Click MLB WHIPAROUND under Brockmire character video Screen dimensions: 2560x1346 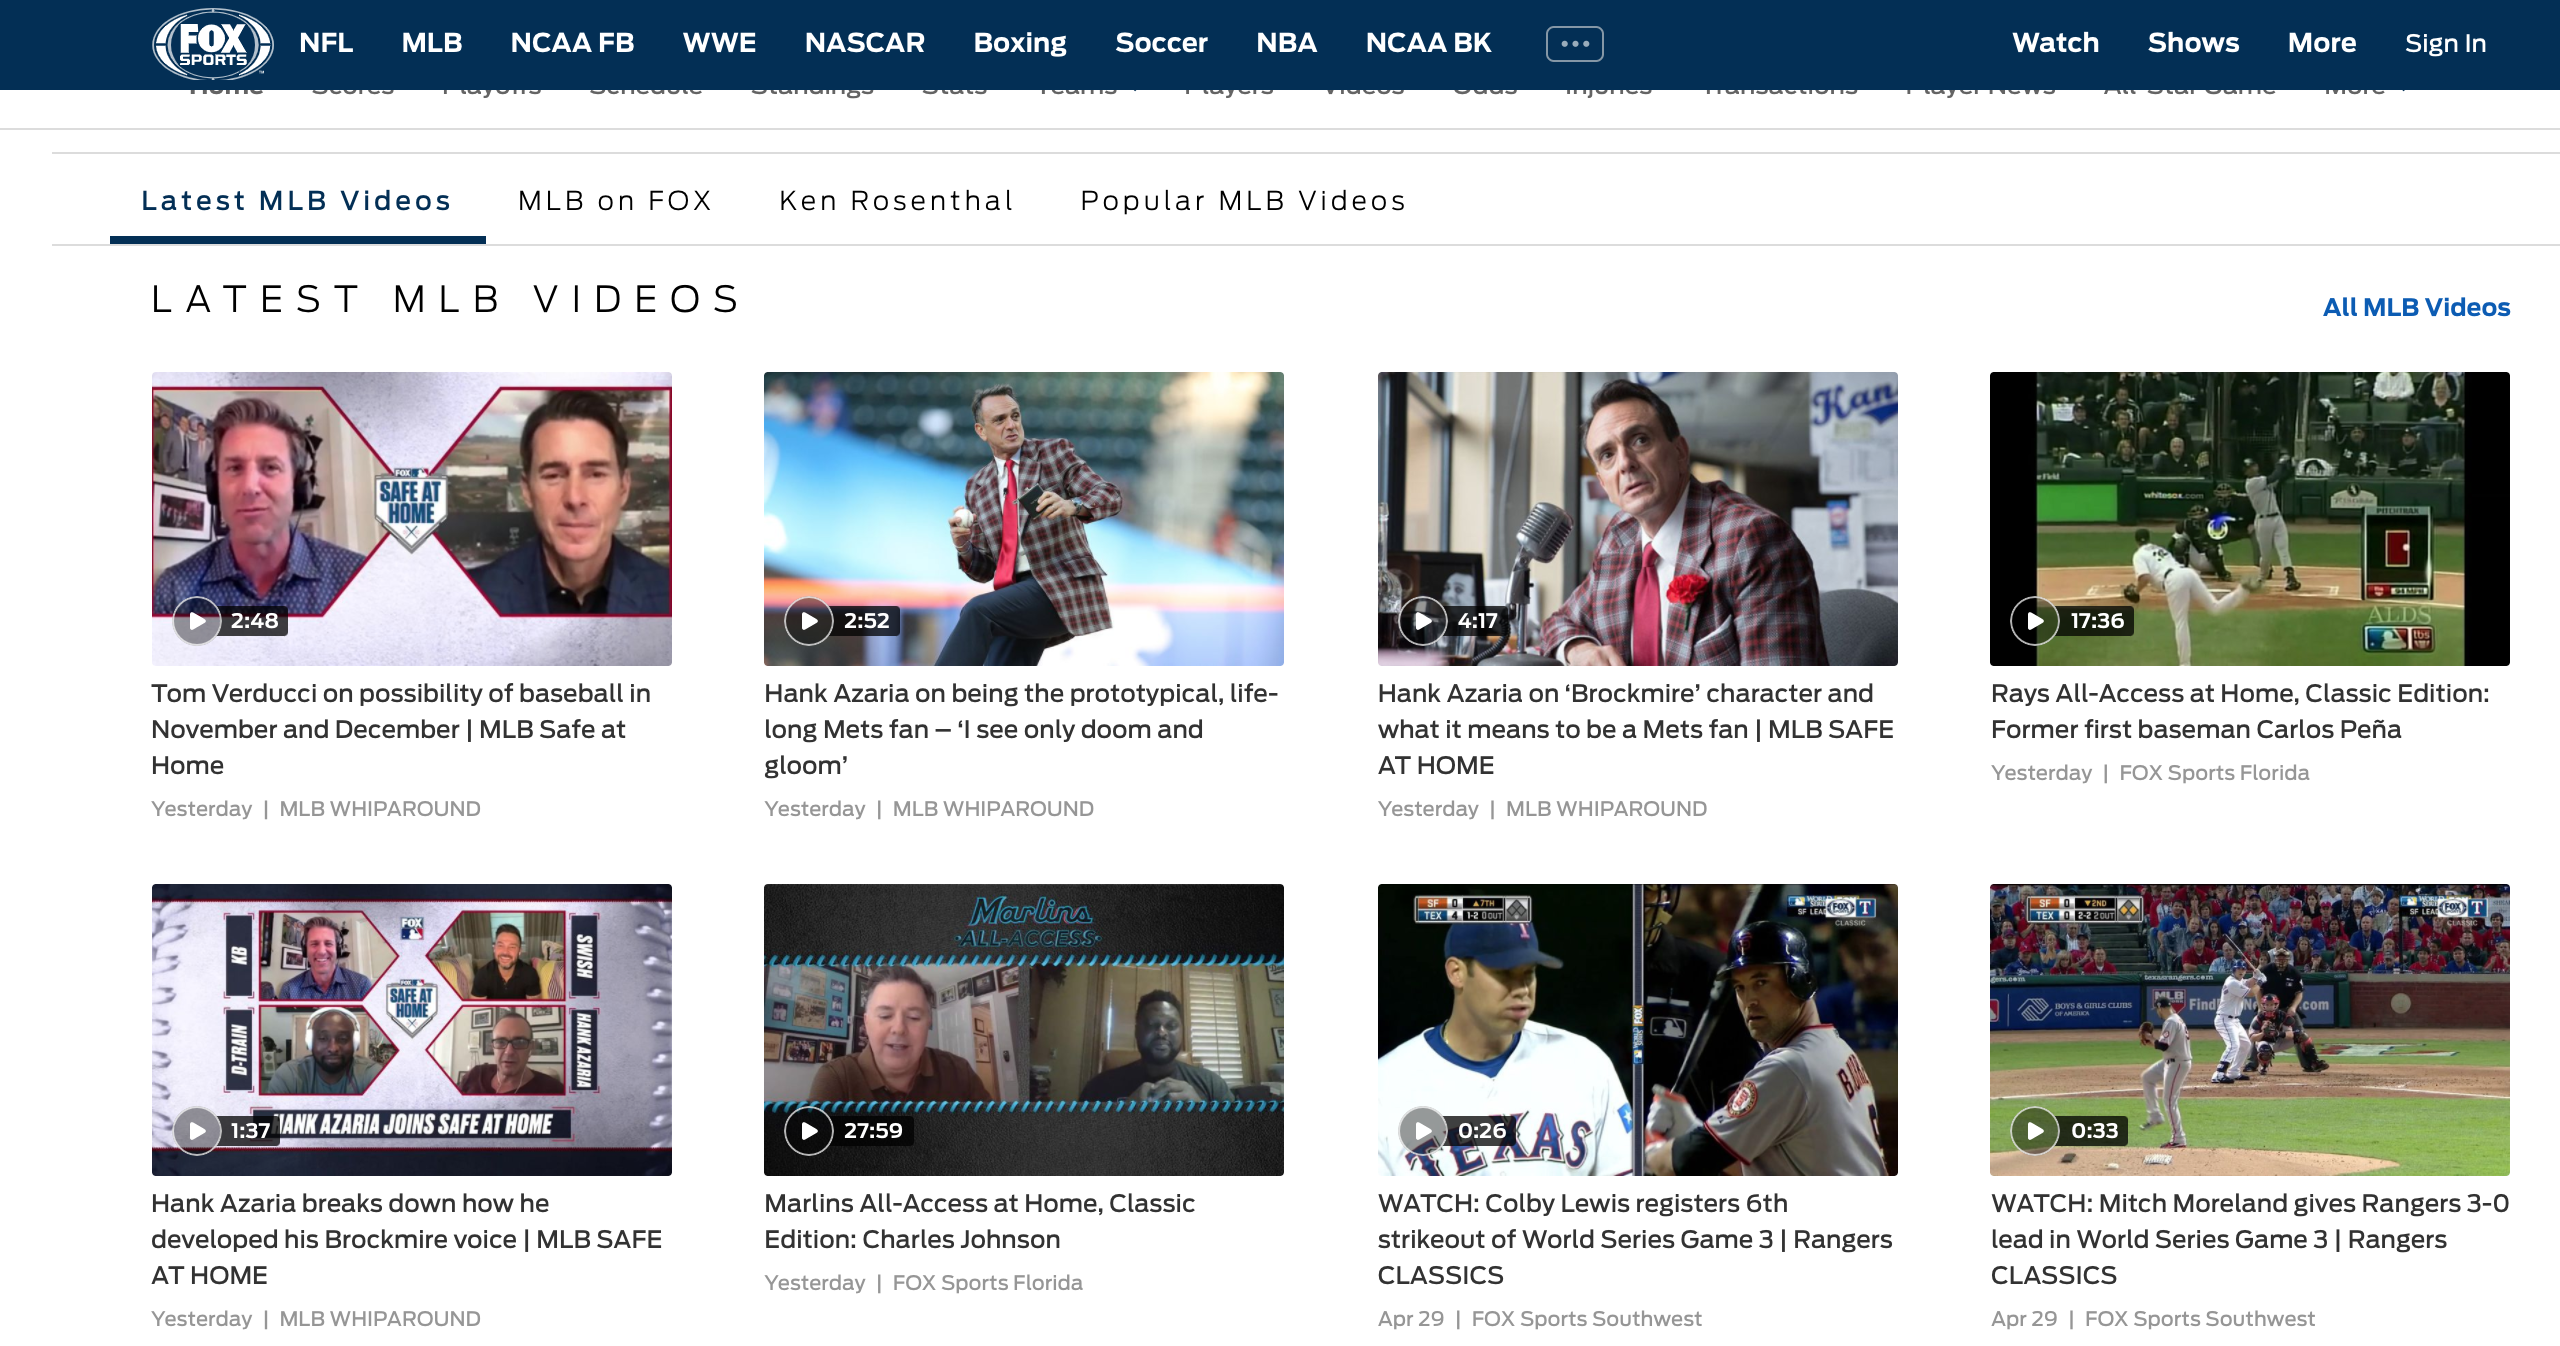[x=1606, y=809]
